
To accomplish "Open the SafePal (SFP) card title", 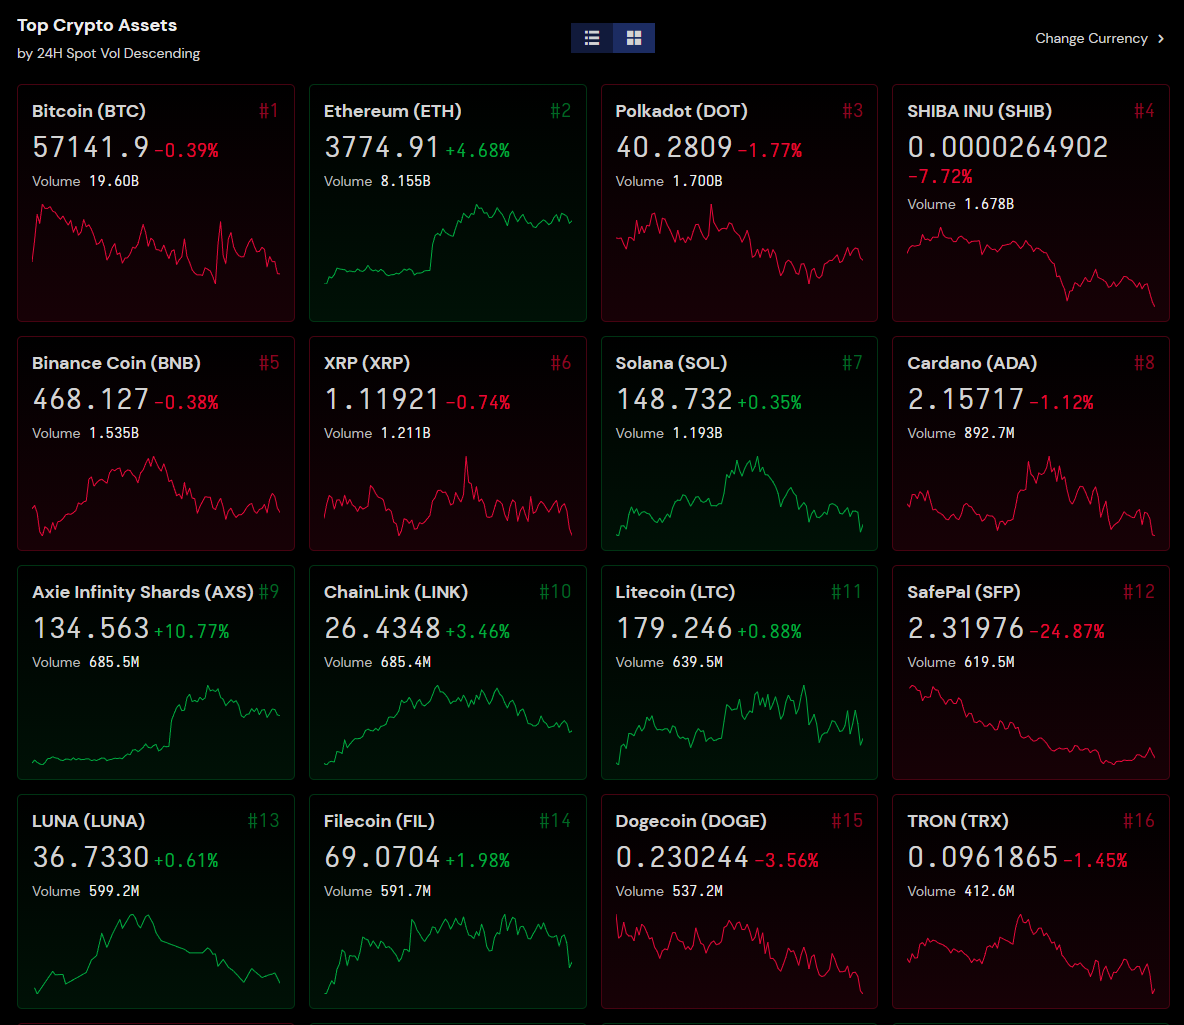I will (964, 592).
